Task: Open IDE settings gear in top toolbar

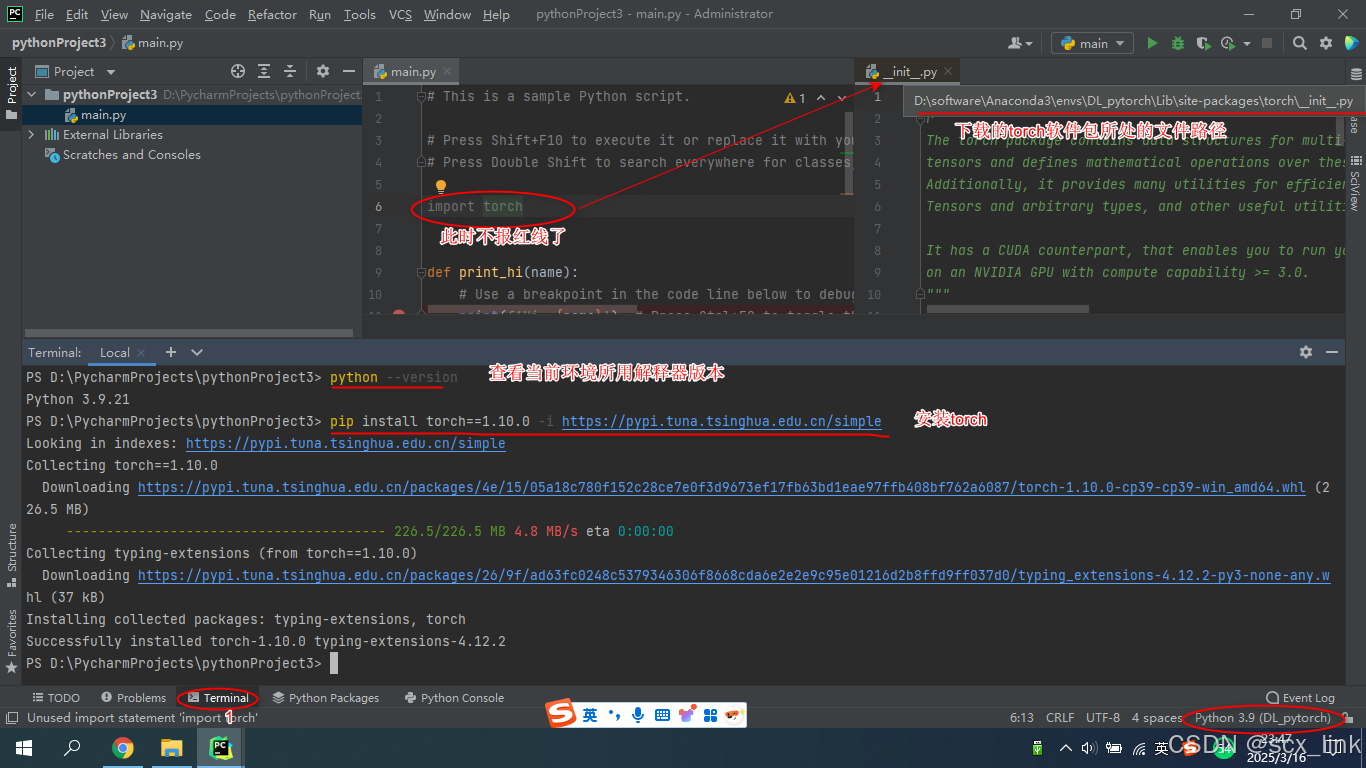Action: (x=1325, y=43)
